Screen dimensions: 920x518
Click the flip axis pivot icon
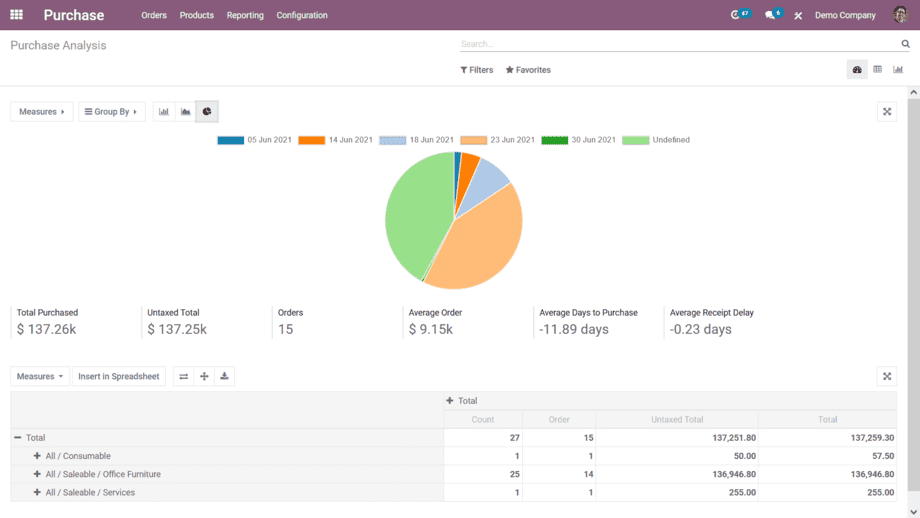(184, 377)
